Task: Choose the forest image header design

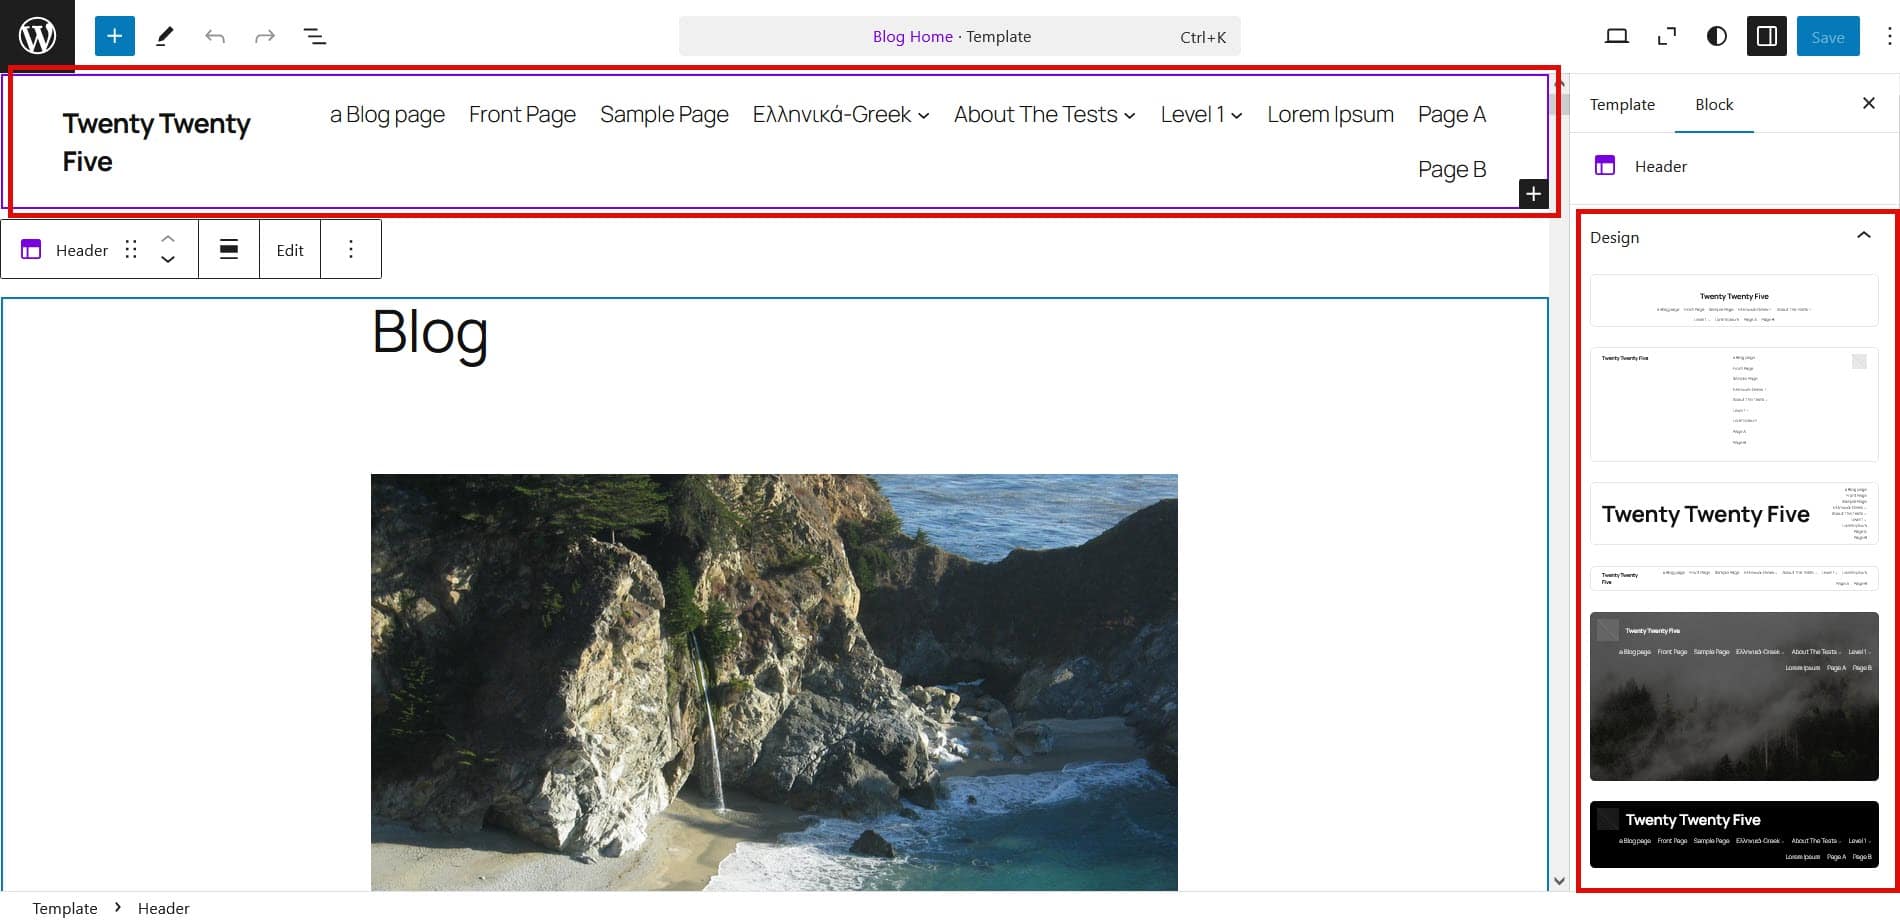Action: (x=1734, y=696)
